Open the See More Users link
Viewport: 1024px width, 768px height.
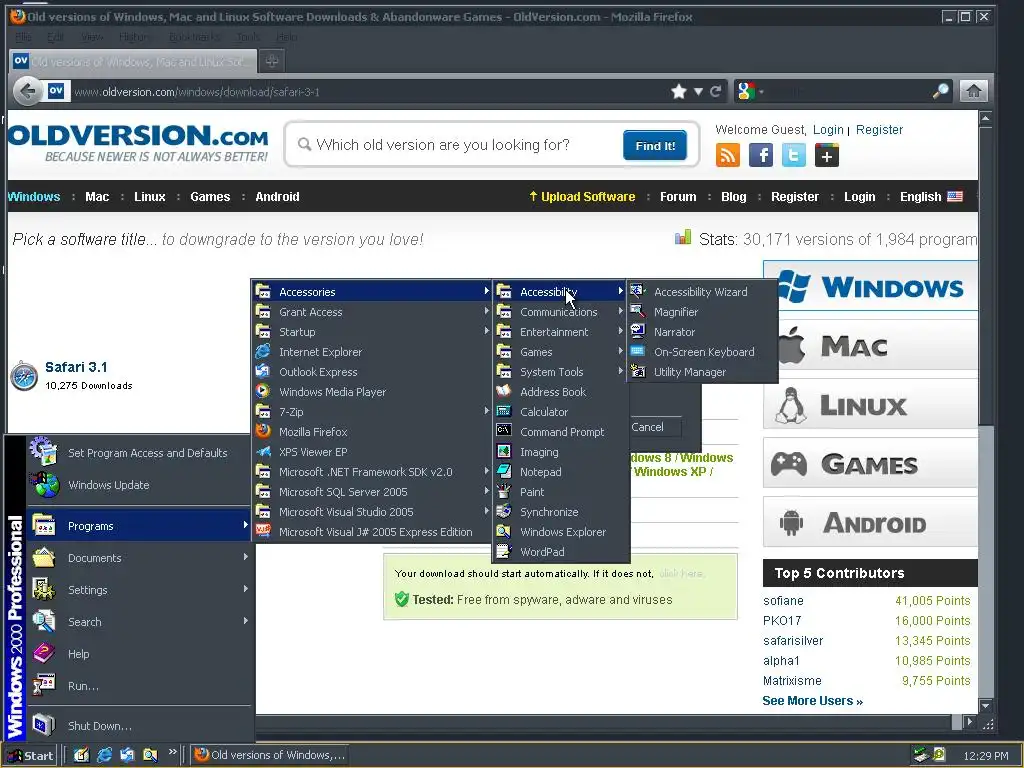point(812,701)
